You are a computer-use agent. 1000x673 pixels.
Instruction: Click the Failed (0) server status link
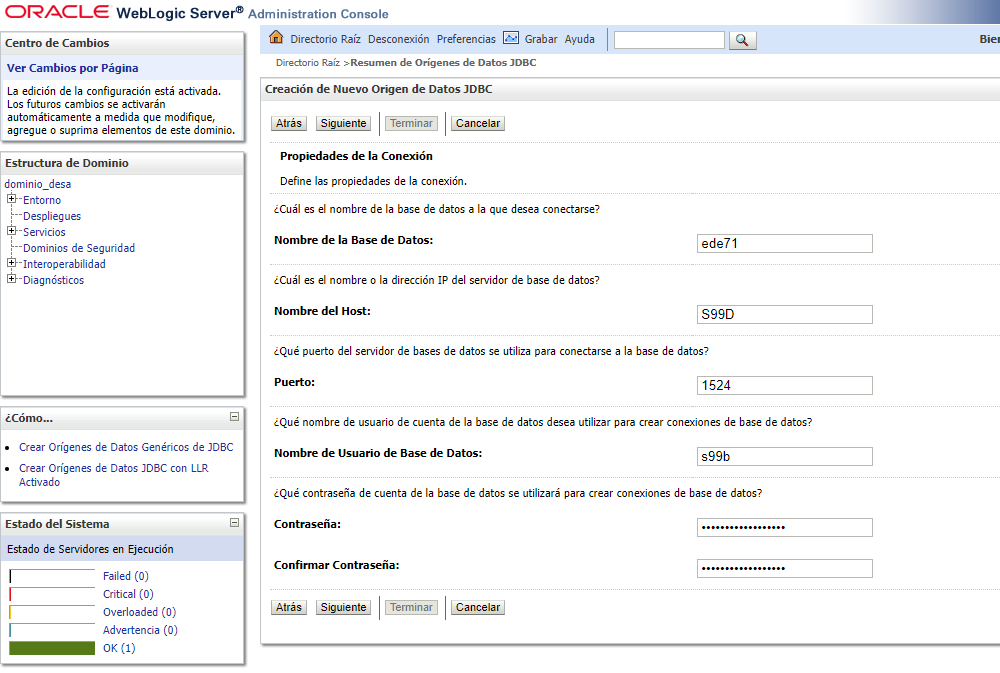(126, 575)
